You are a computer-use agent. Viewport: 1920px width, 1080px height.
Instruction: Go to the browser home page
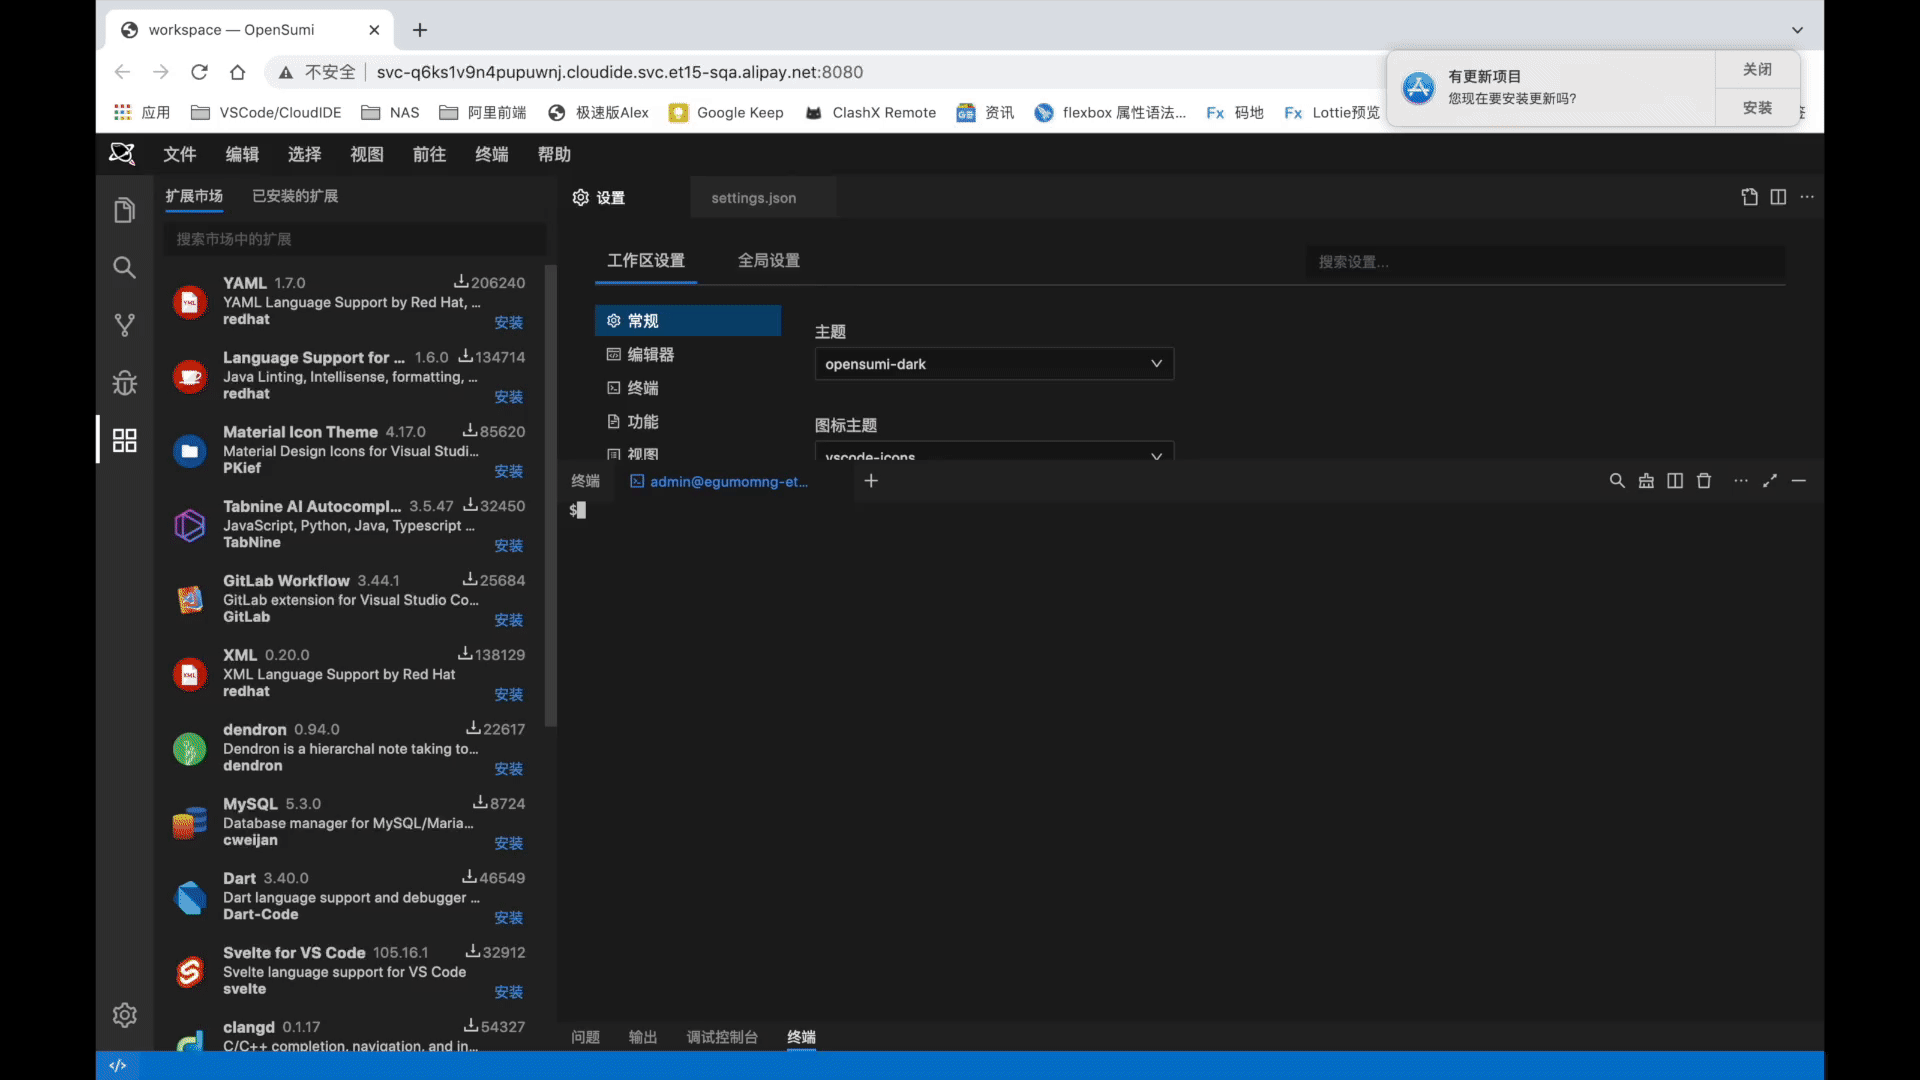[237, 72]
